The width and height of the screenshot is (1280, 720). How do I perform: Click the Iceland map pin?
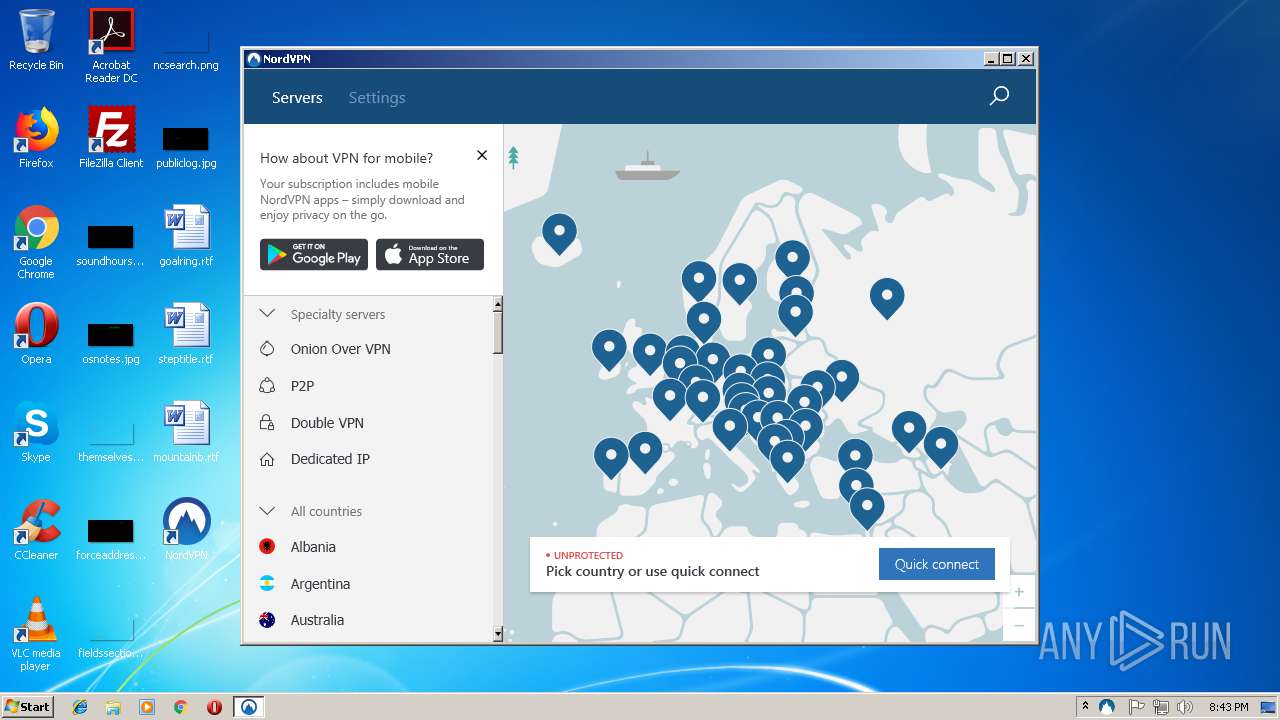pos(559,233)
